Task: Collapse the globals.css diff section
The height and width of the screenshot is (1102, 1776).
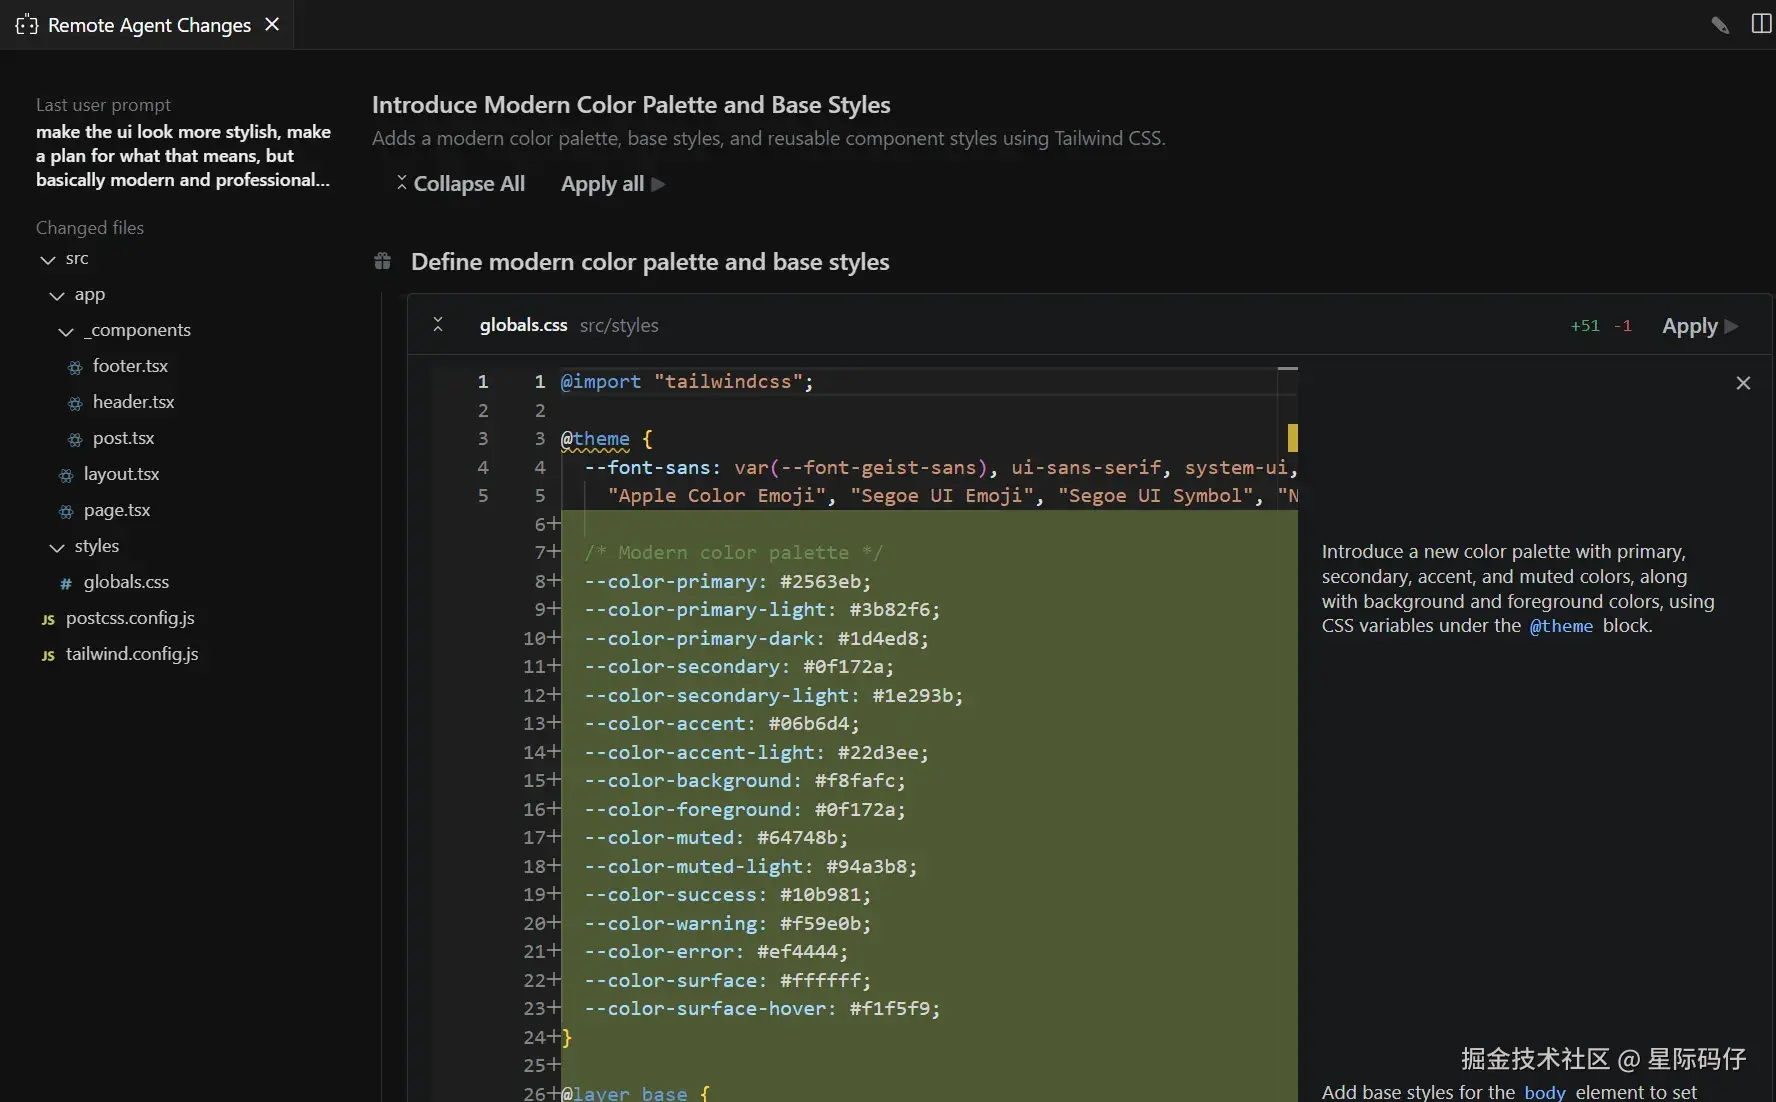Action: click(x=438, y=325)
